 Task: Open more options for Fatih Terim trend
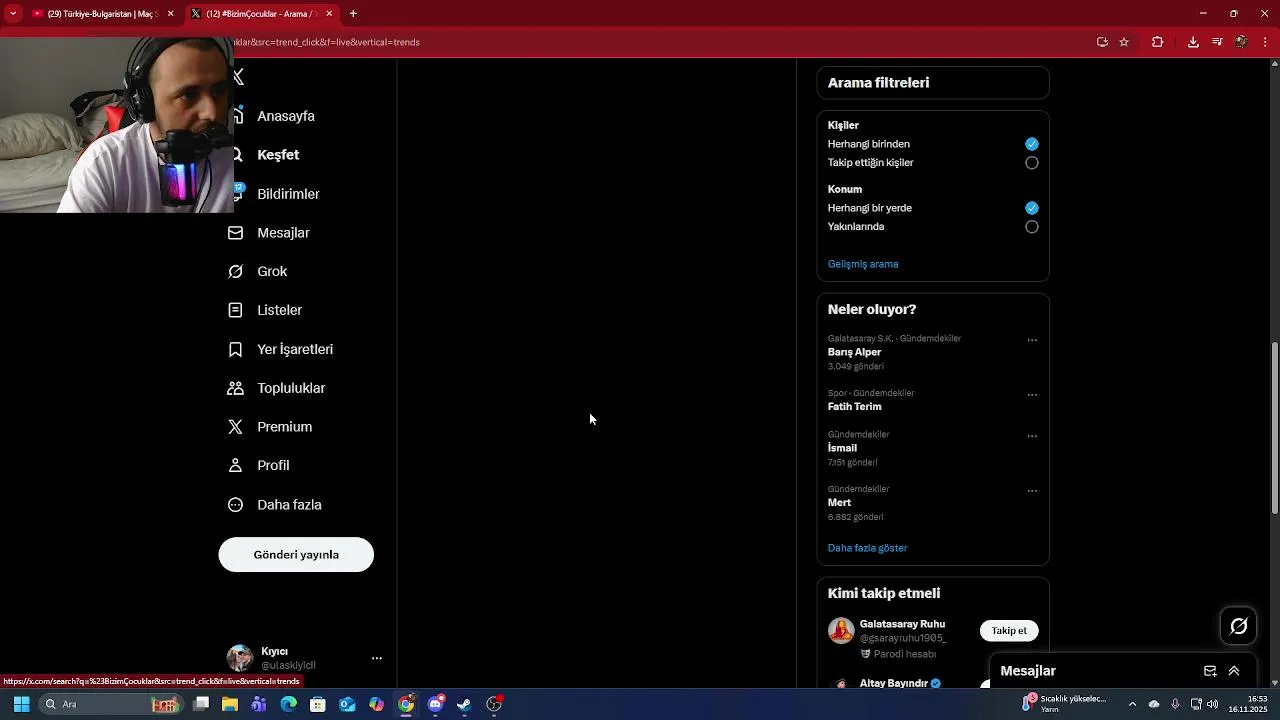[x=1032, y=395]
